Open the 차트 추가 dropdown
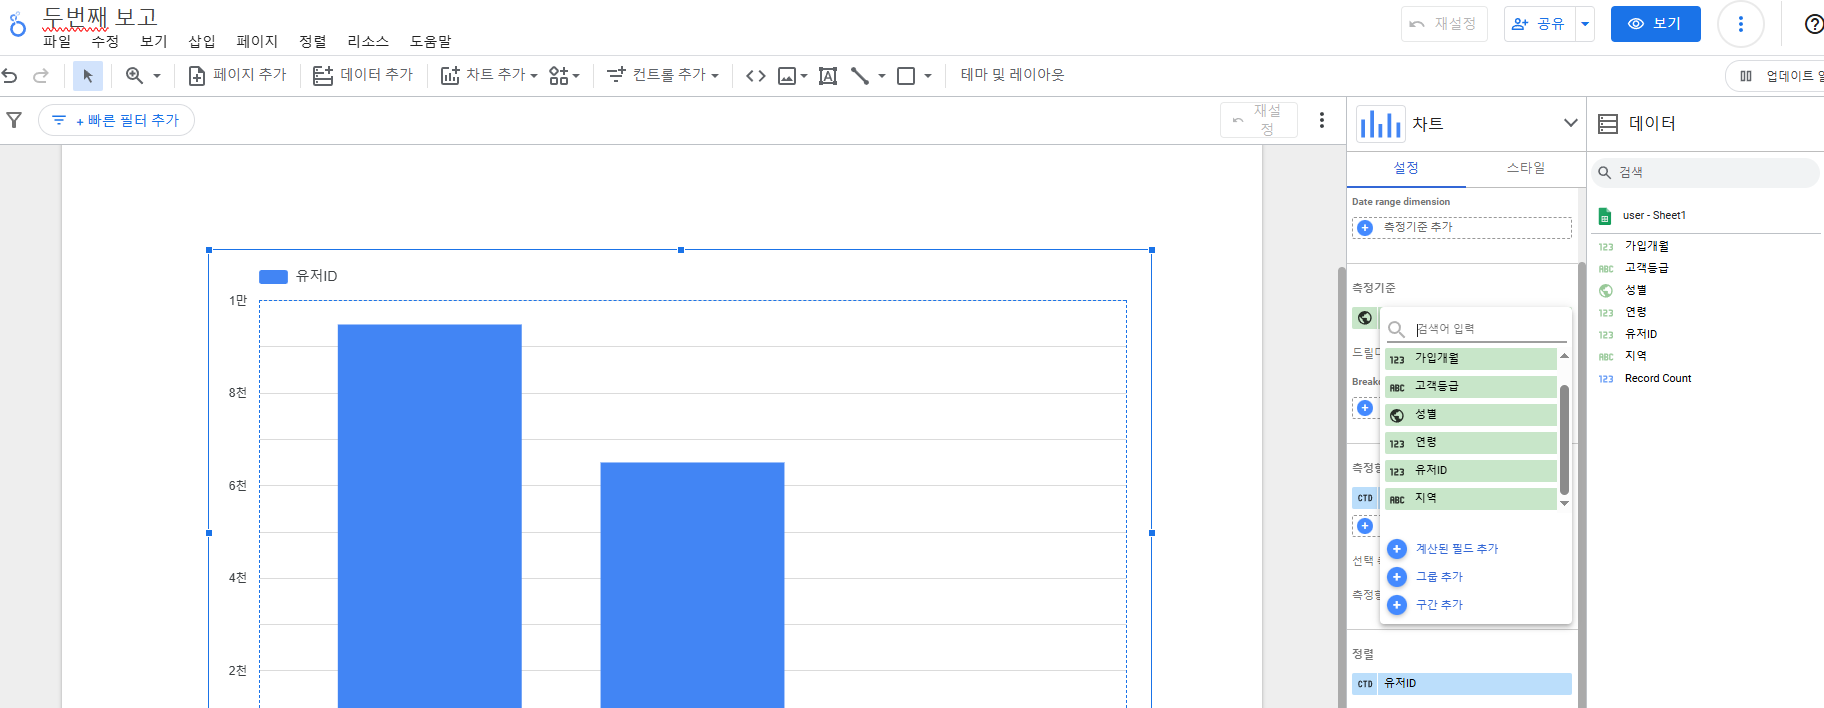Image resolution: width=1824 pixels, height=708 pixels. point(489,75)
